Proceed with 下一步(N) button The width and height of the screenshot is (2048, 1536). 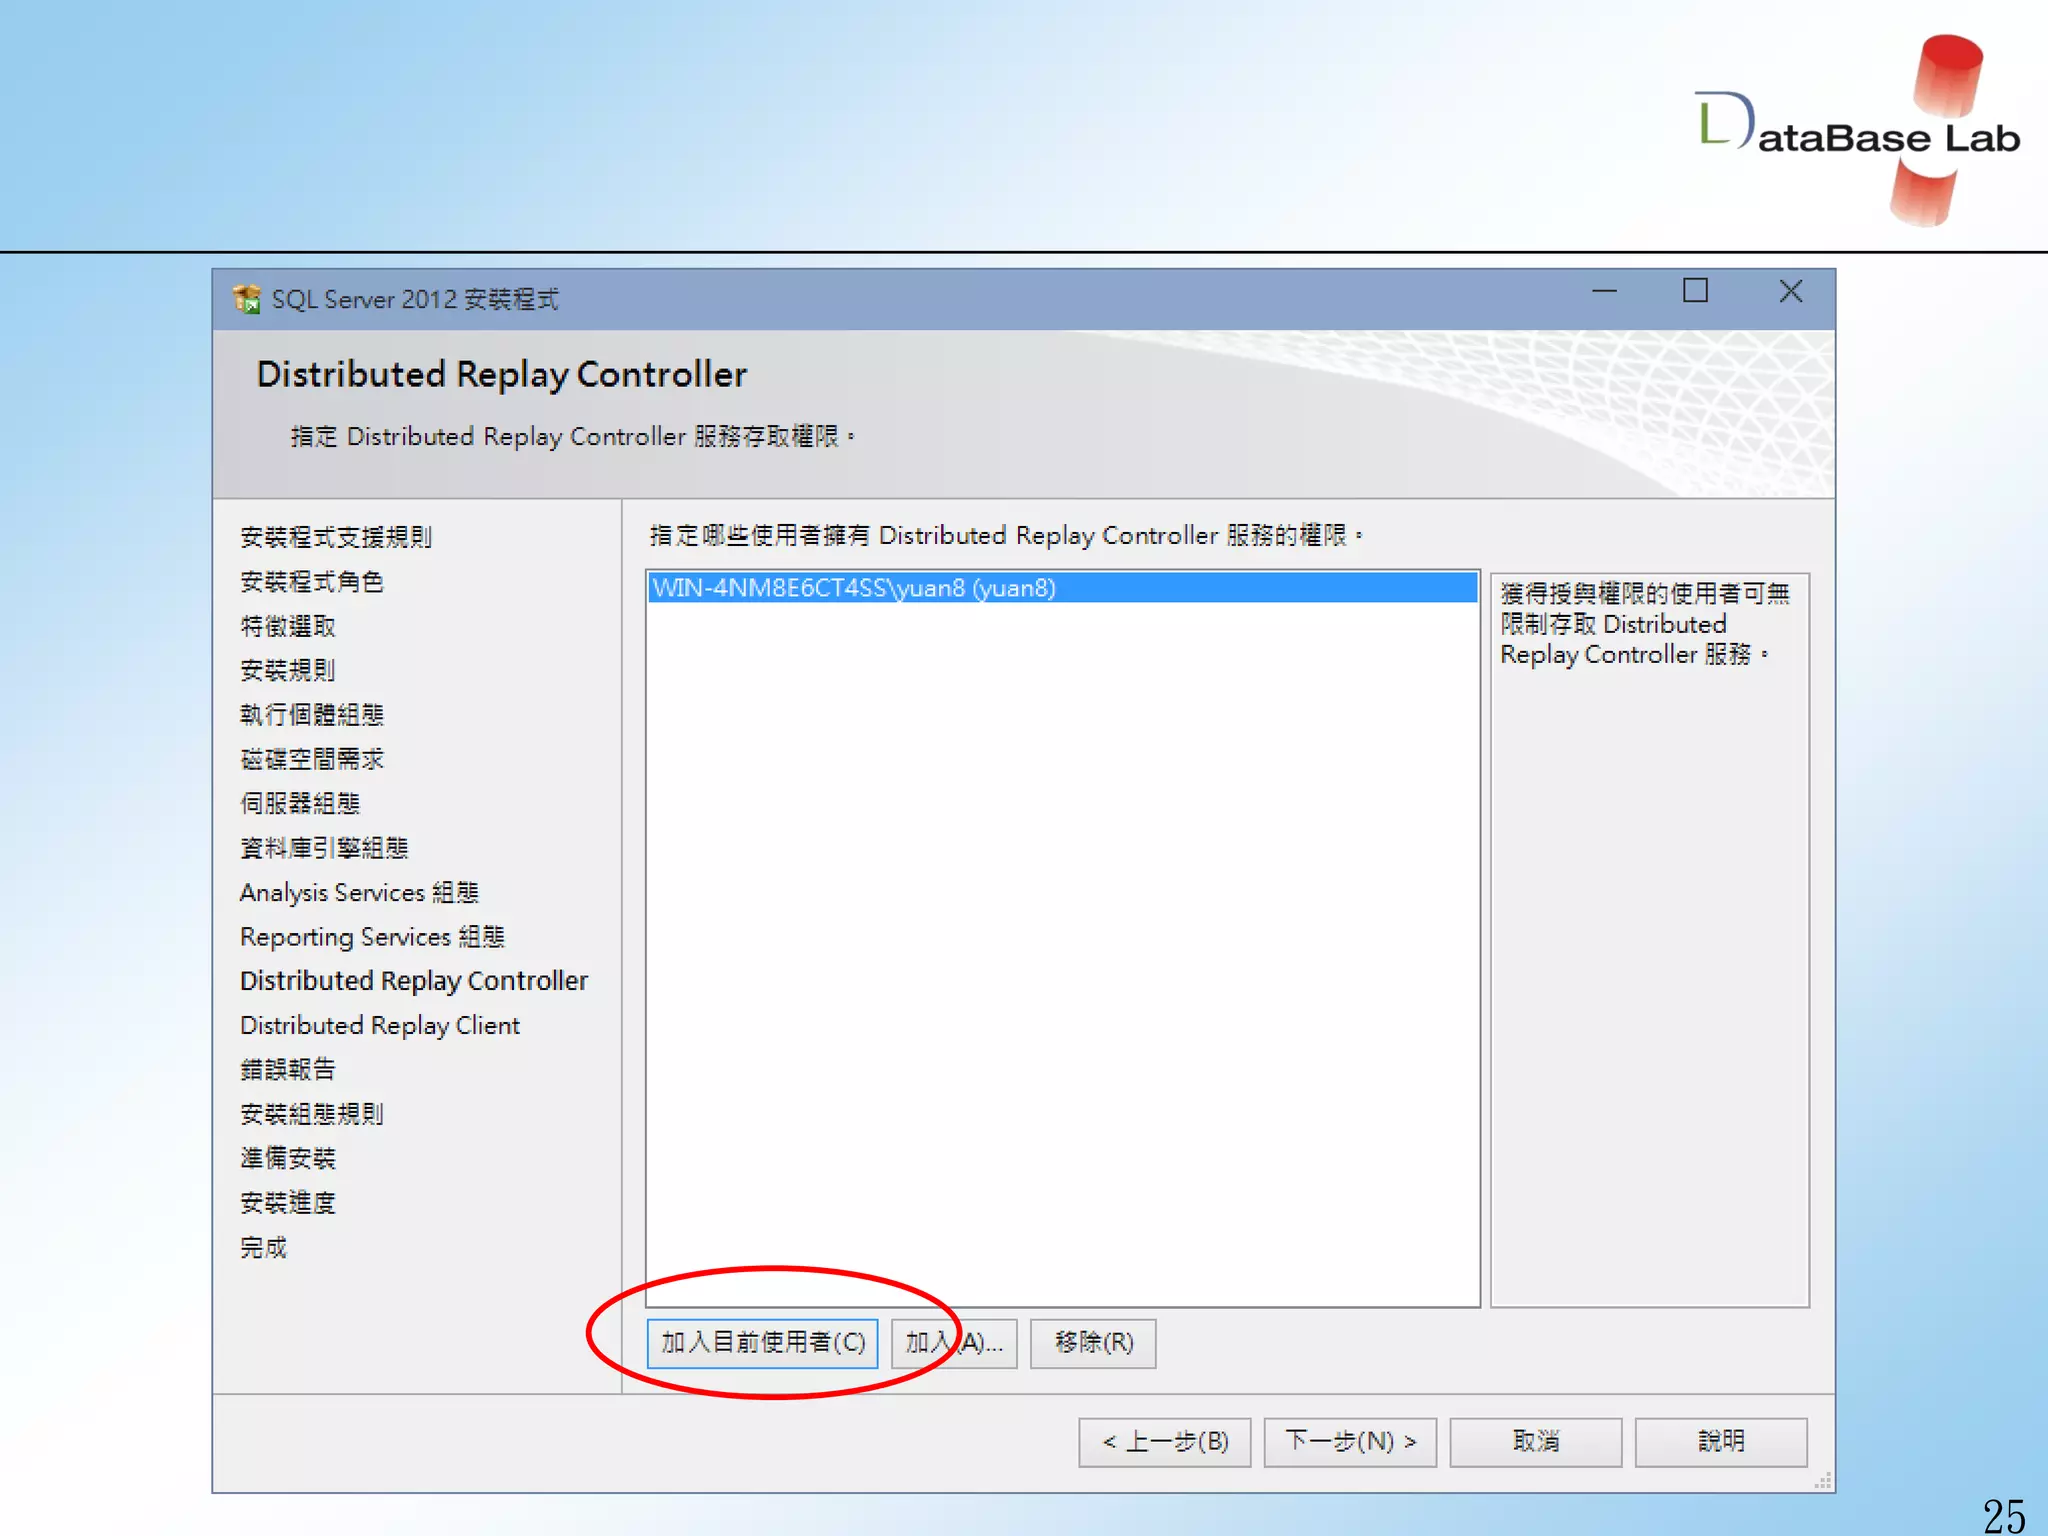(1350, 1442)
